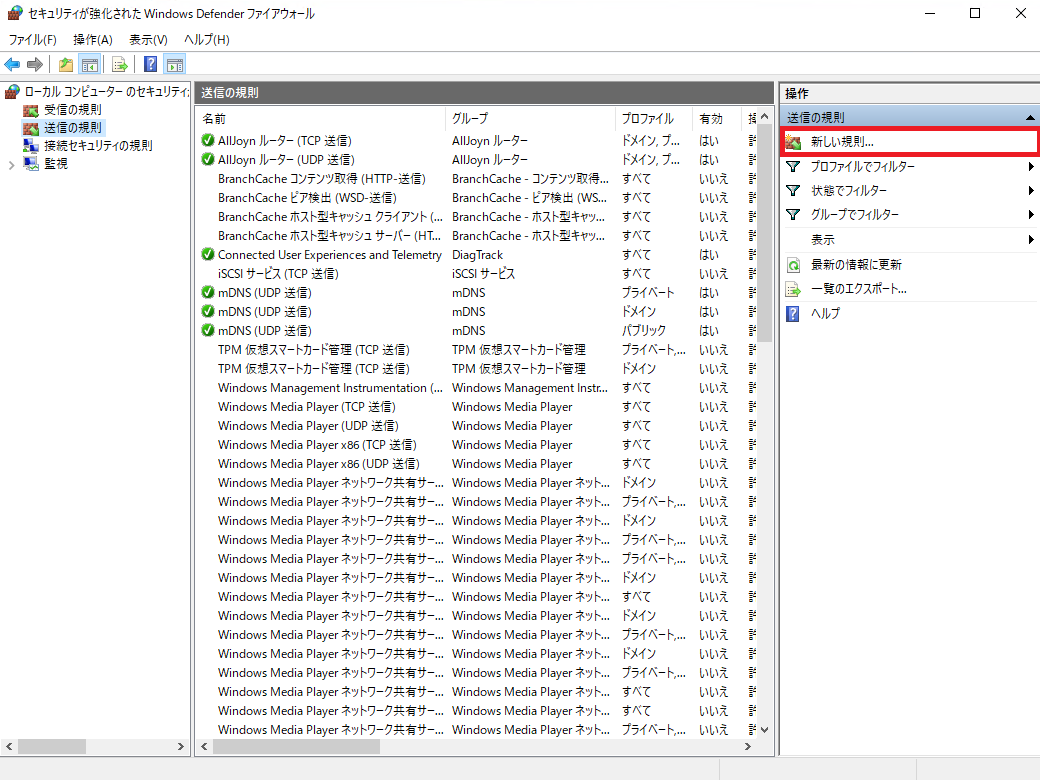This screenshot has height=780, width=1040.
Task: Click the funnel icon beside プロファイルでフィルター
Action: pyautogui.click(x=793, y=166)
